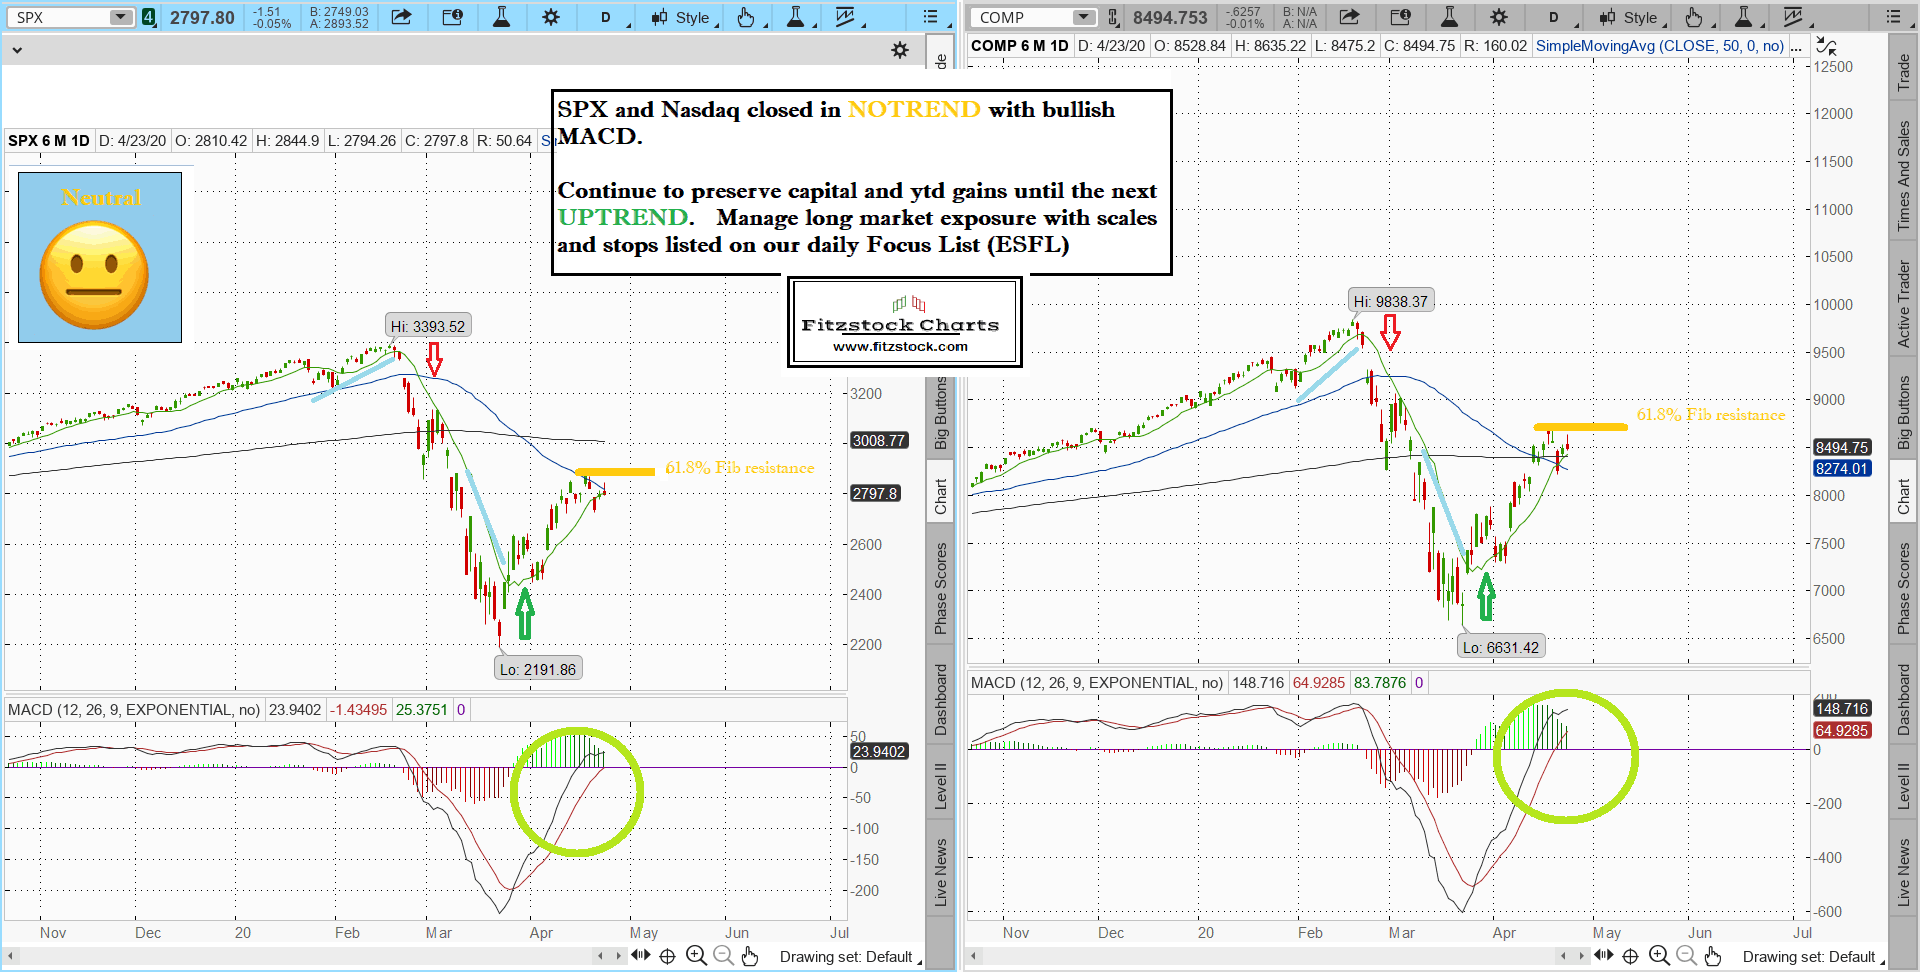The height and width of the screenshot is (972, 1920).
Task: Click the SimpleMovingAvg study label link
Action: pyautogui.click(x=1659, y=46)
